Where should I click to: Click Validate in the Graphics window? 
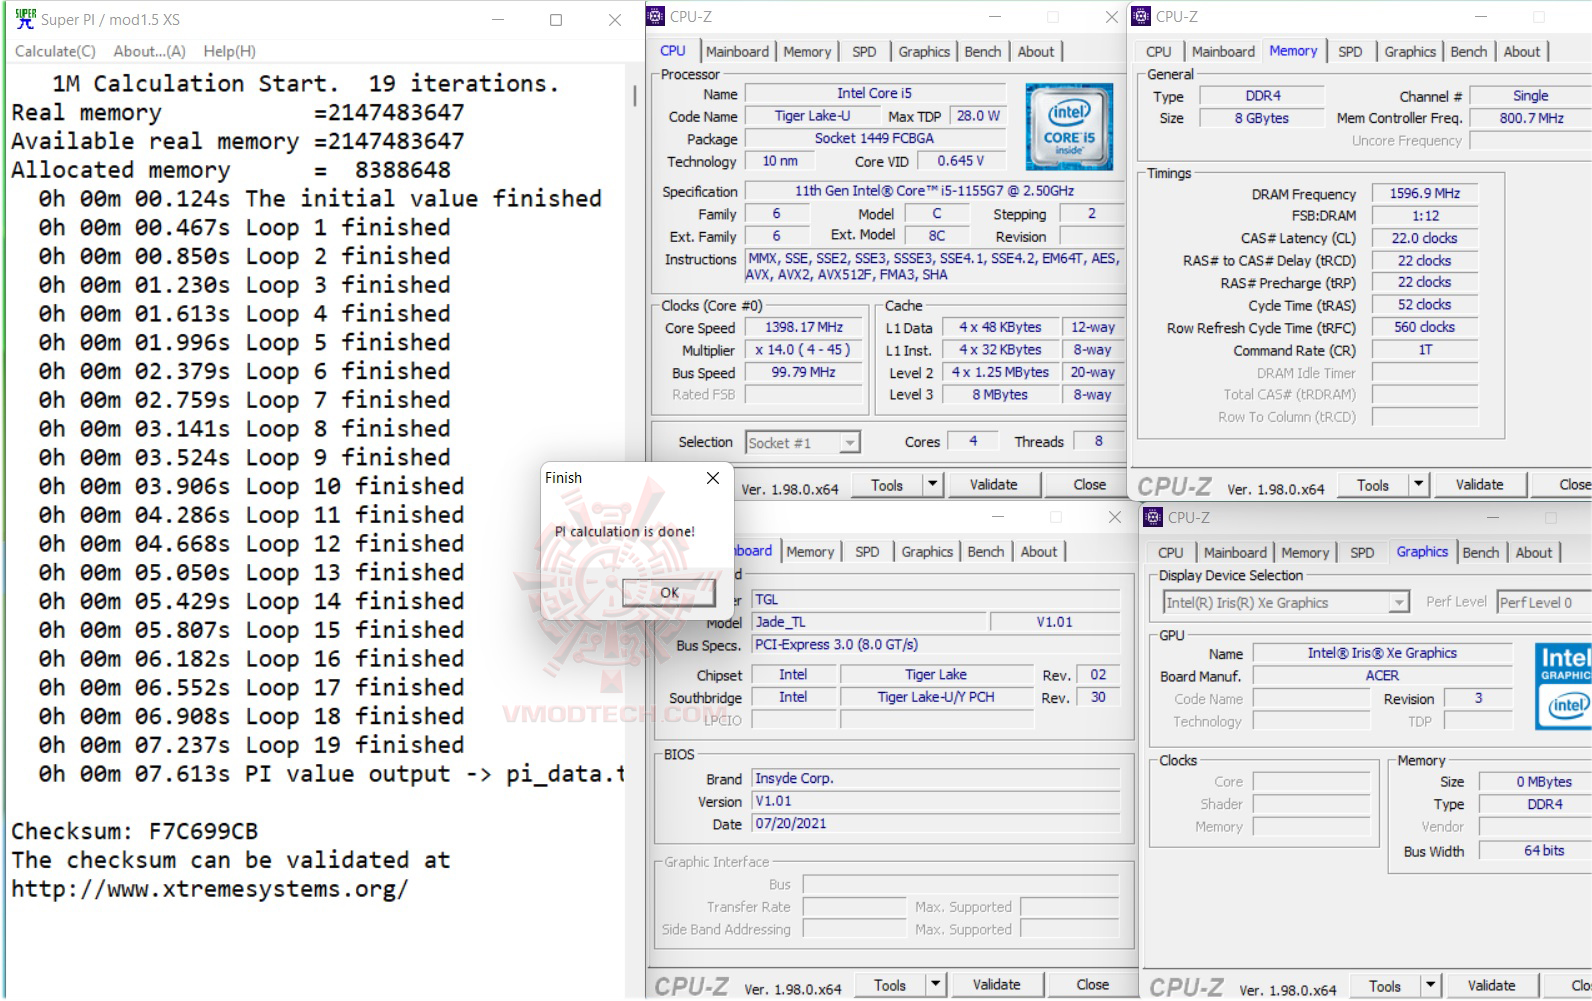(1491, 987)
